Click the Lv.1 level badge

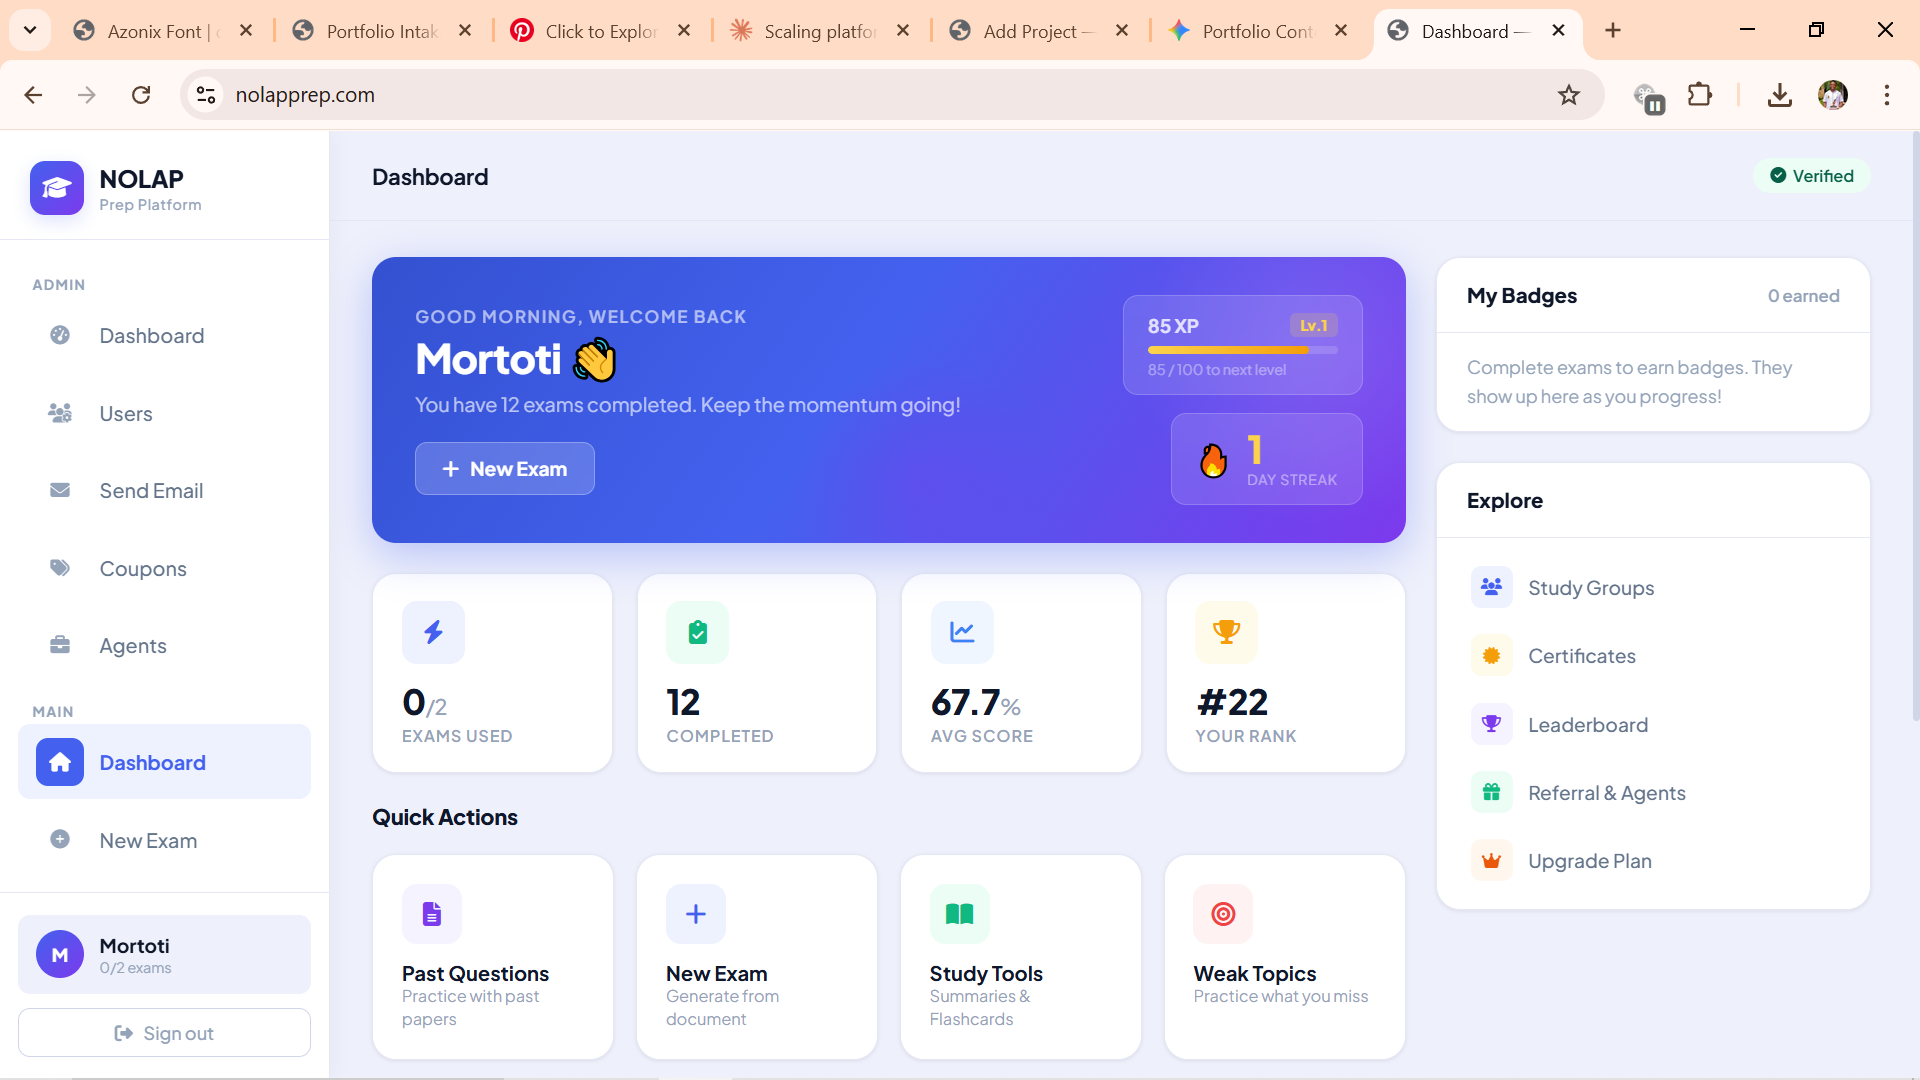[1314, 326]
